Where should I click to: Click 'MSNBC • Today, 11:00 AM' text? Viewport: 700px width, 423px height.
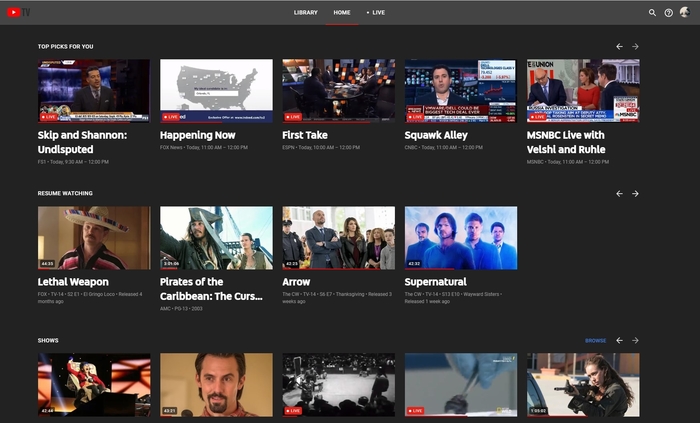568,162
